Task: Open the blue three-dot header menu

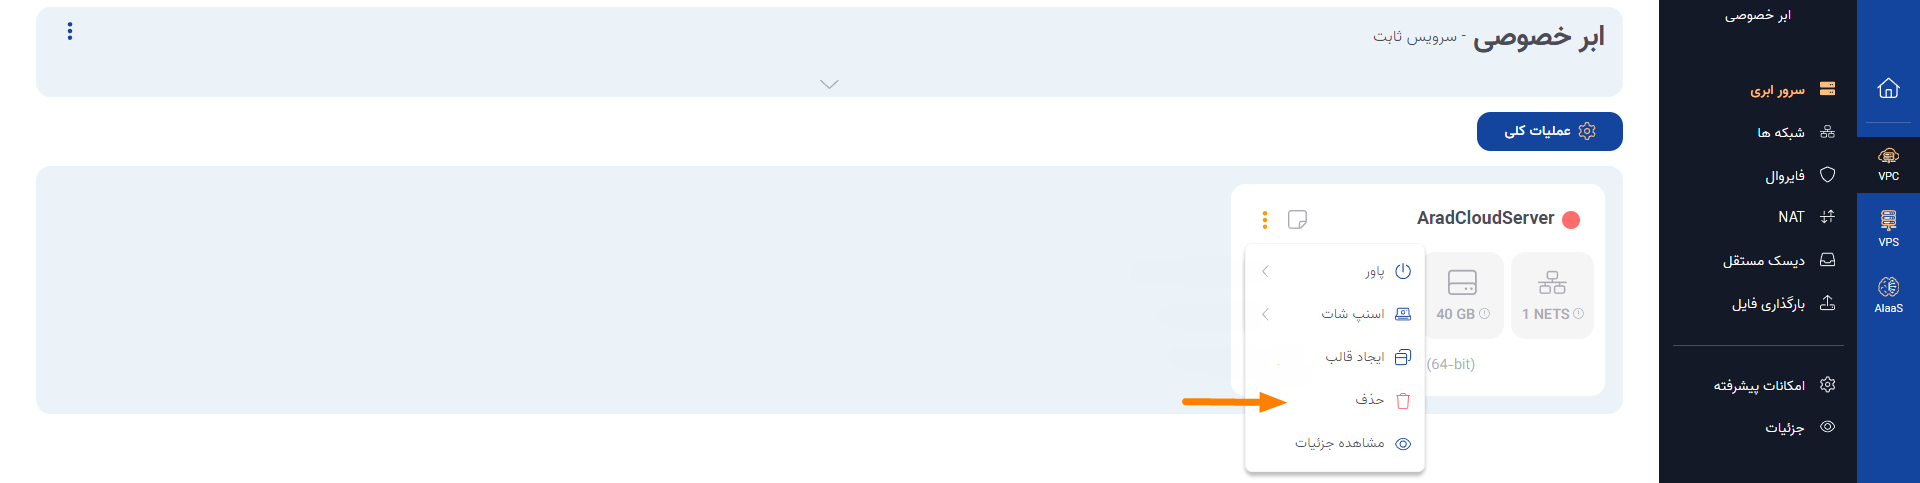Action: click(x=70, y=31)
